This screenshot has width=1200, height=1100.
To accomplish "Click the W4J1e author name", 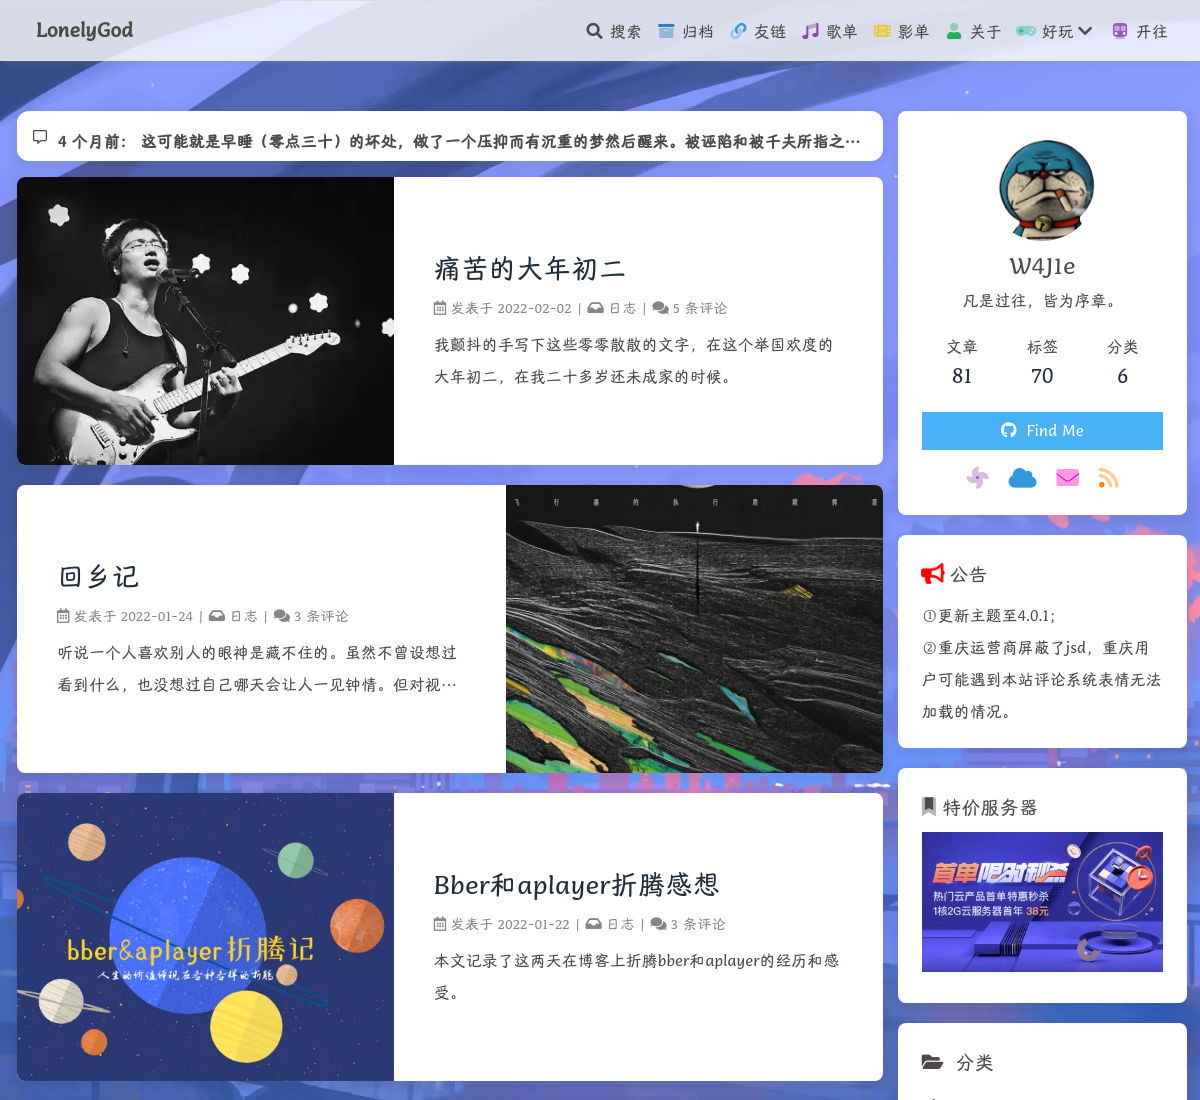I will tap(1042, 266).
